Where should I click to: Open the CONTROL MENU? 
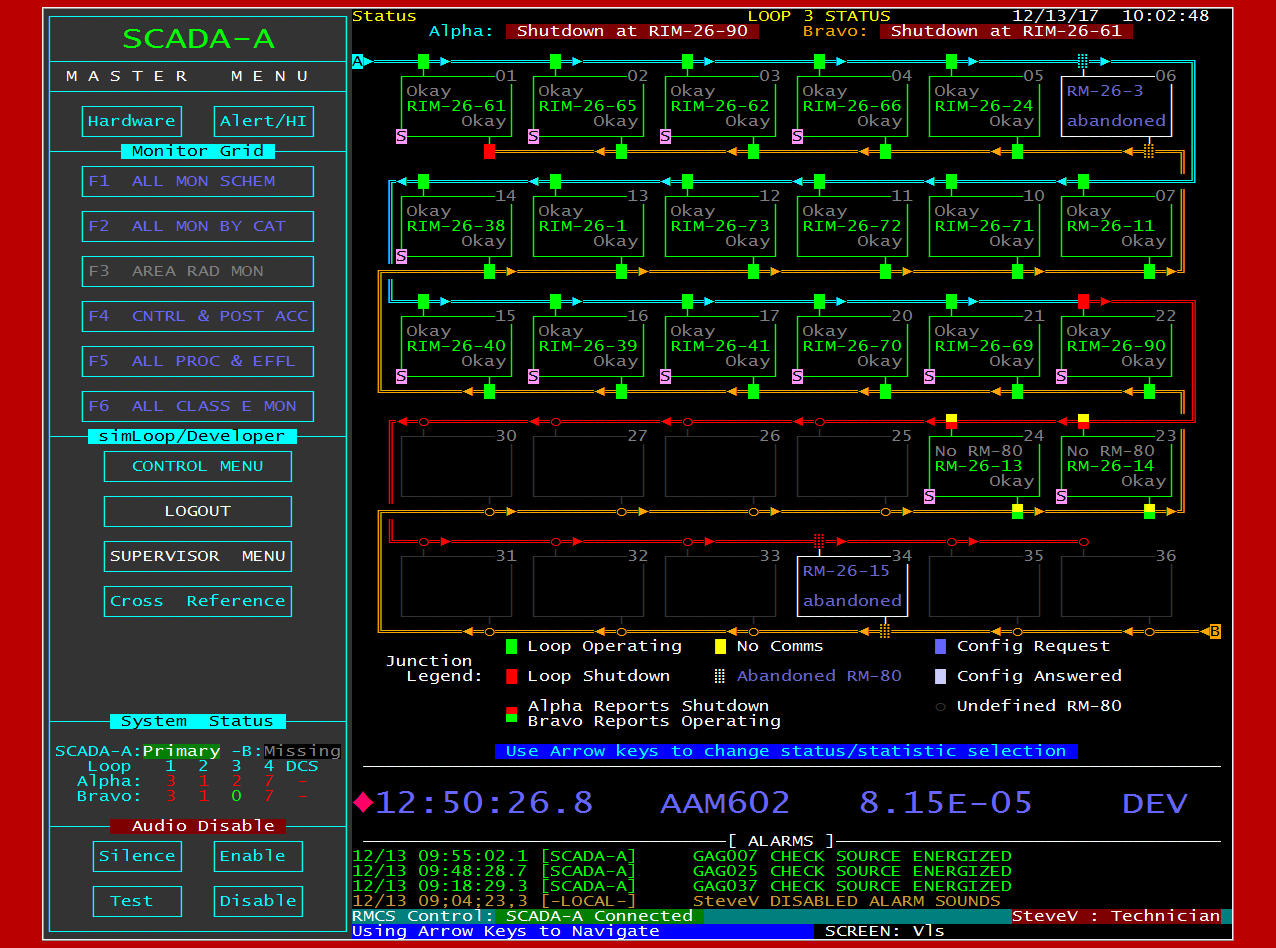click(198, 466)
